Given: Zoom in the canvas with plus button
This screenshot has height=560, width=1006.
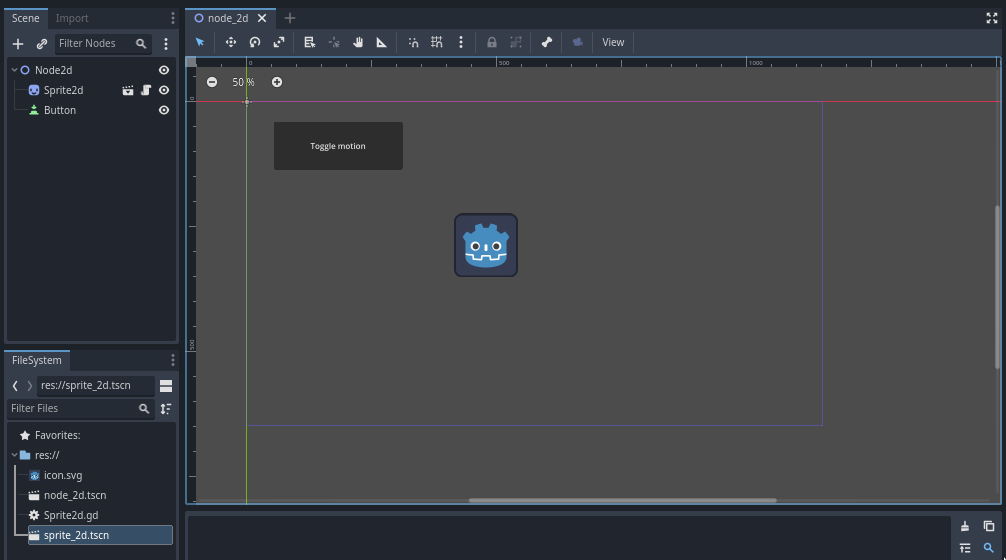Looking at the screenshot, I should (x=277, y=82).
